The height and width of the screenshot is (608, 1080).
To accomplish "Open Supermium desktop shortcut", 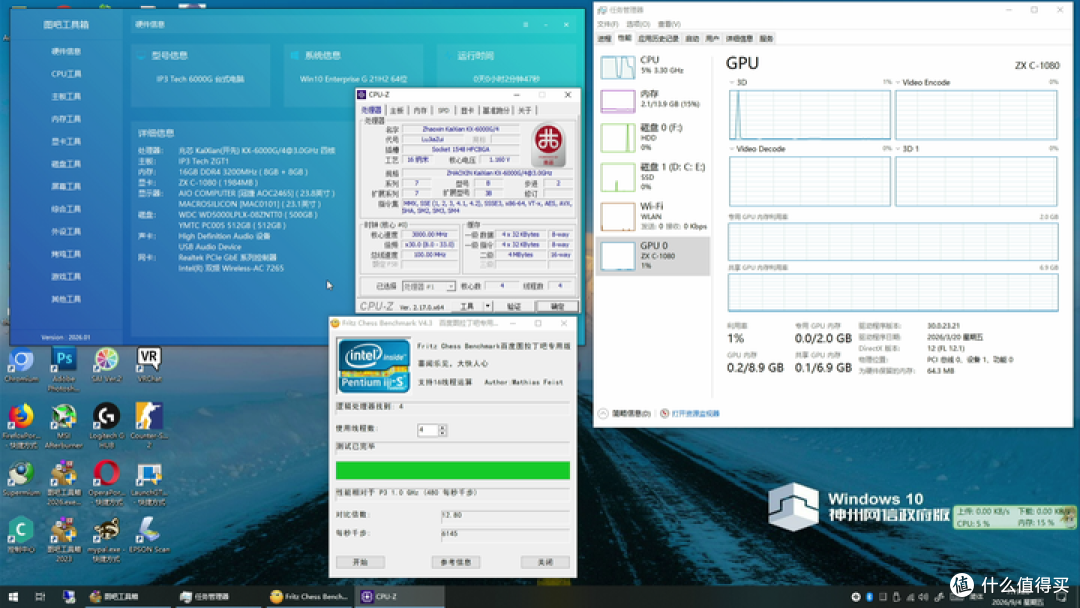I will coord(21,479).
